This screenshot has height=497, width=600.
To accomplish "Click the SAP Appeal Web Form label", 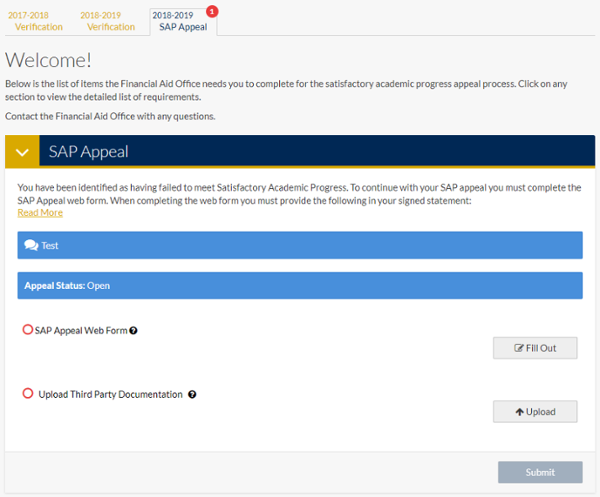I will click(x=81, y=331).
